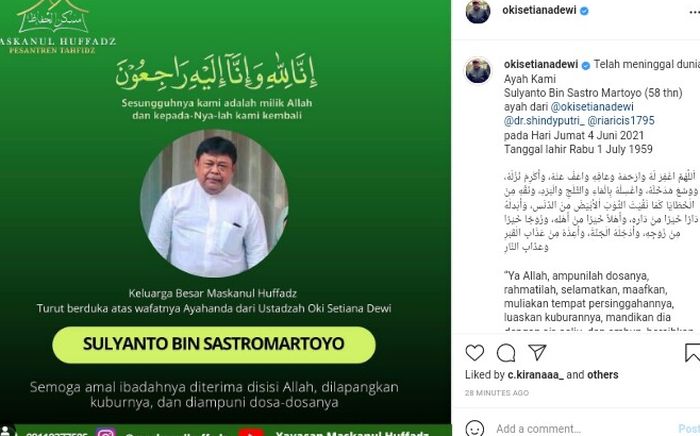View profile of liker c.kiranaaa_
Viewport: 700px width, 436px height.
[535, 375]
